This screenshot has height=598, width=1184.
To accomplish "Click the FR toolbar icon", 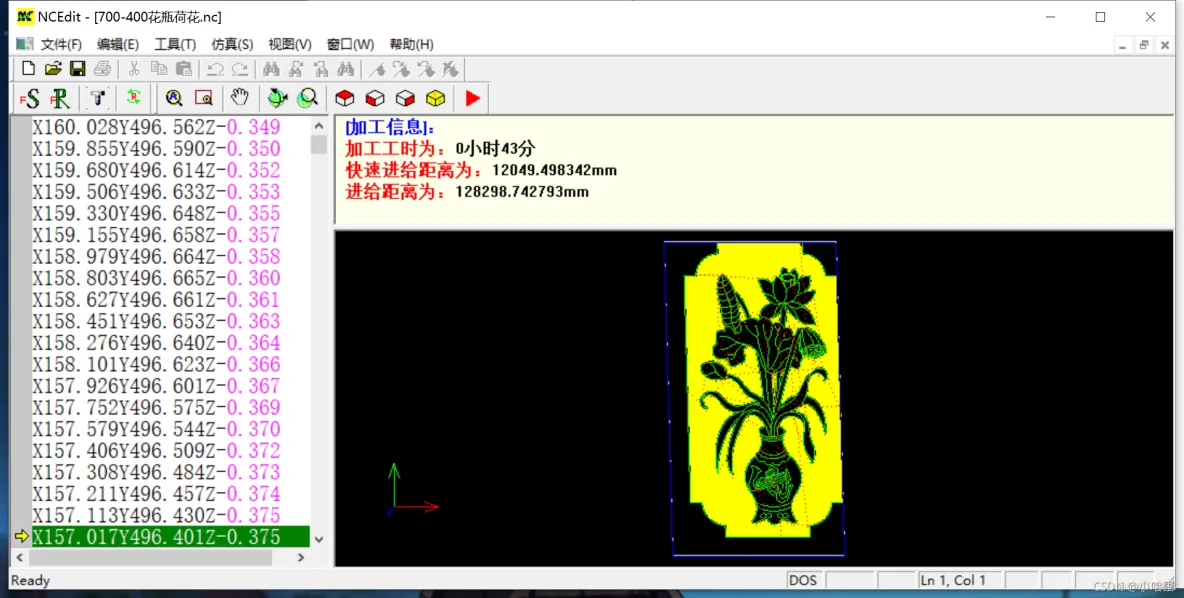I will (x=60, y=98).
